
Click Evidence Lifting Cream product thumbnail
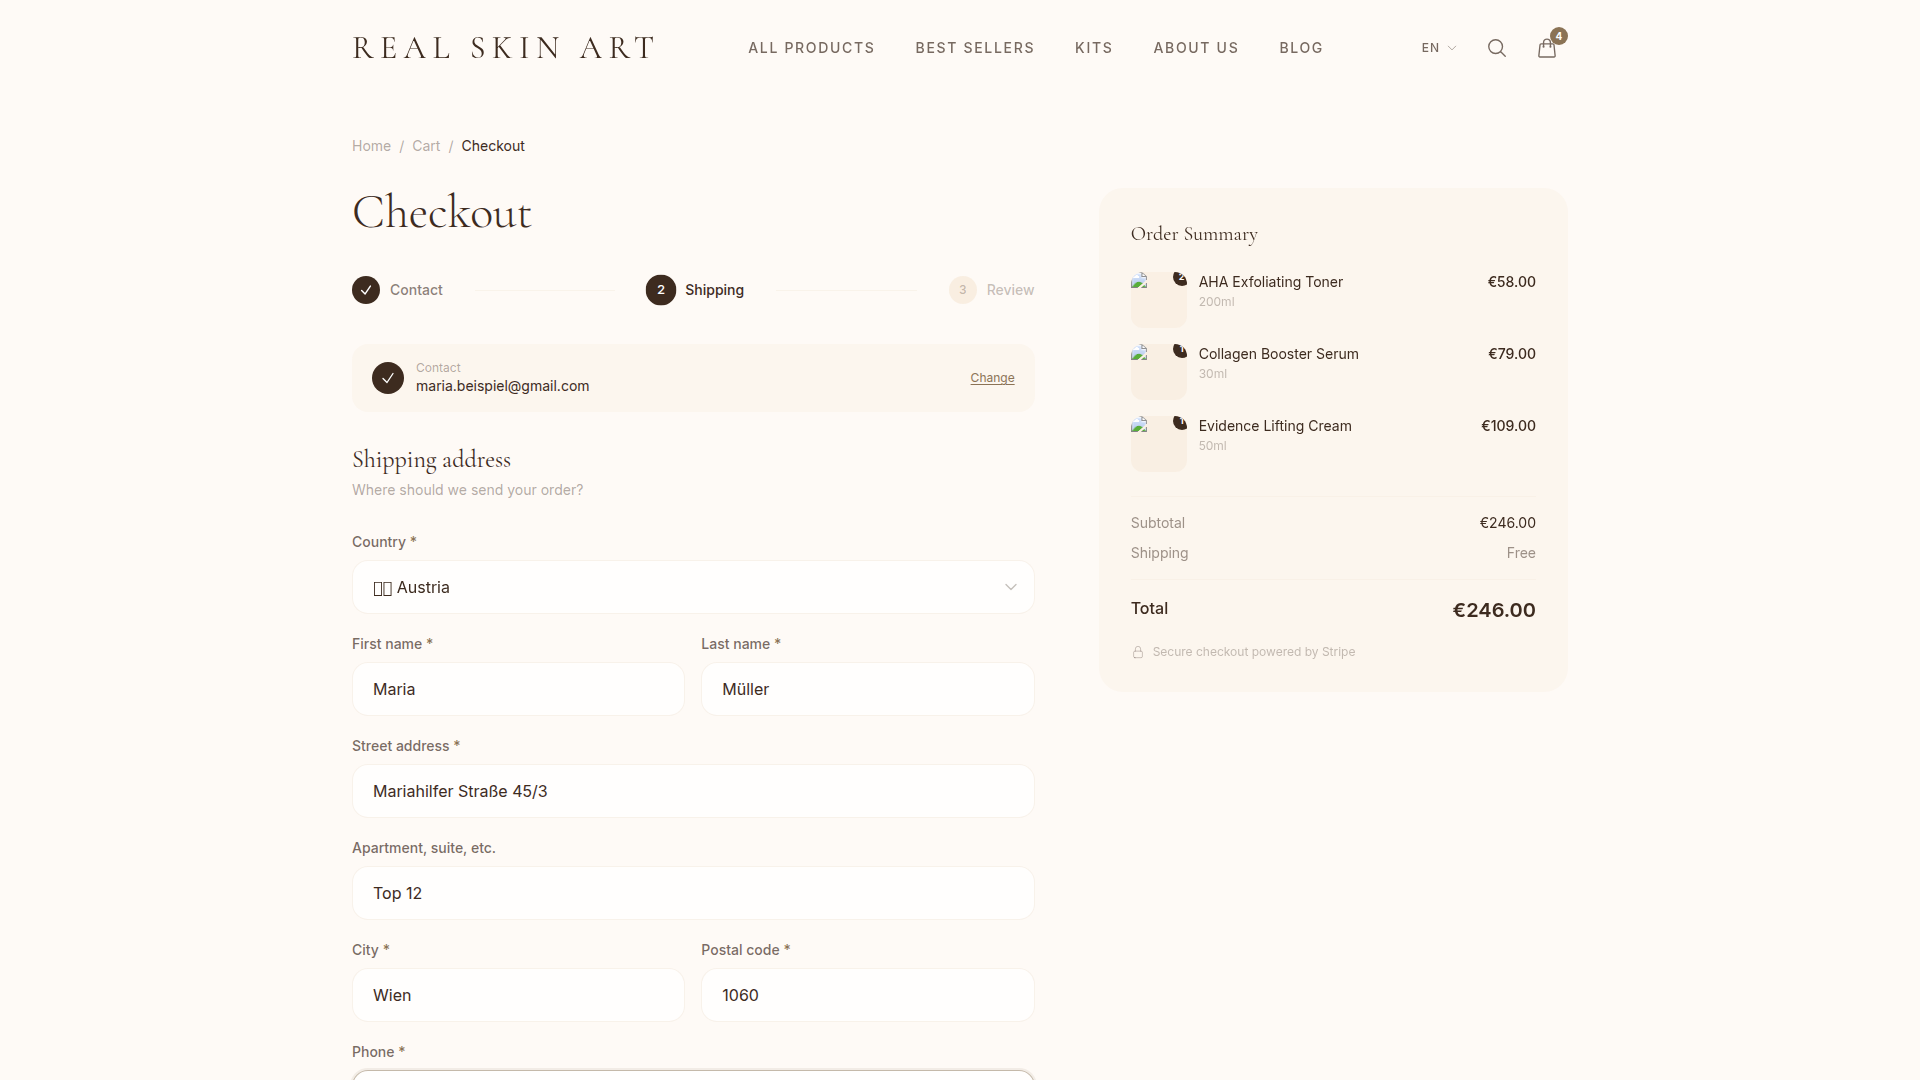pyautogui.click(x=1158, y=443)
